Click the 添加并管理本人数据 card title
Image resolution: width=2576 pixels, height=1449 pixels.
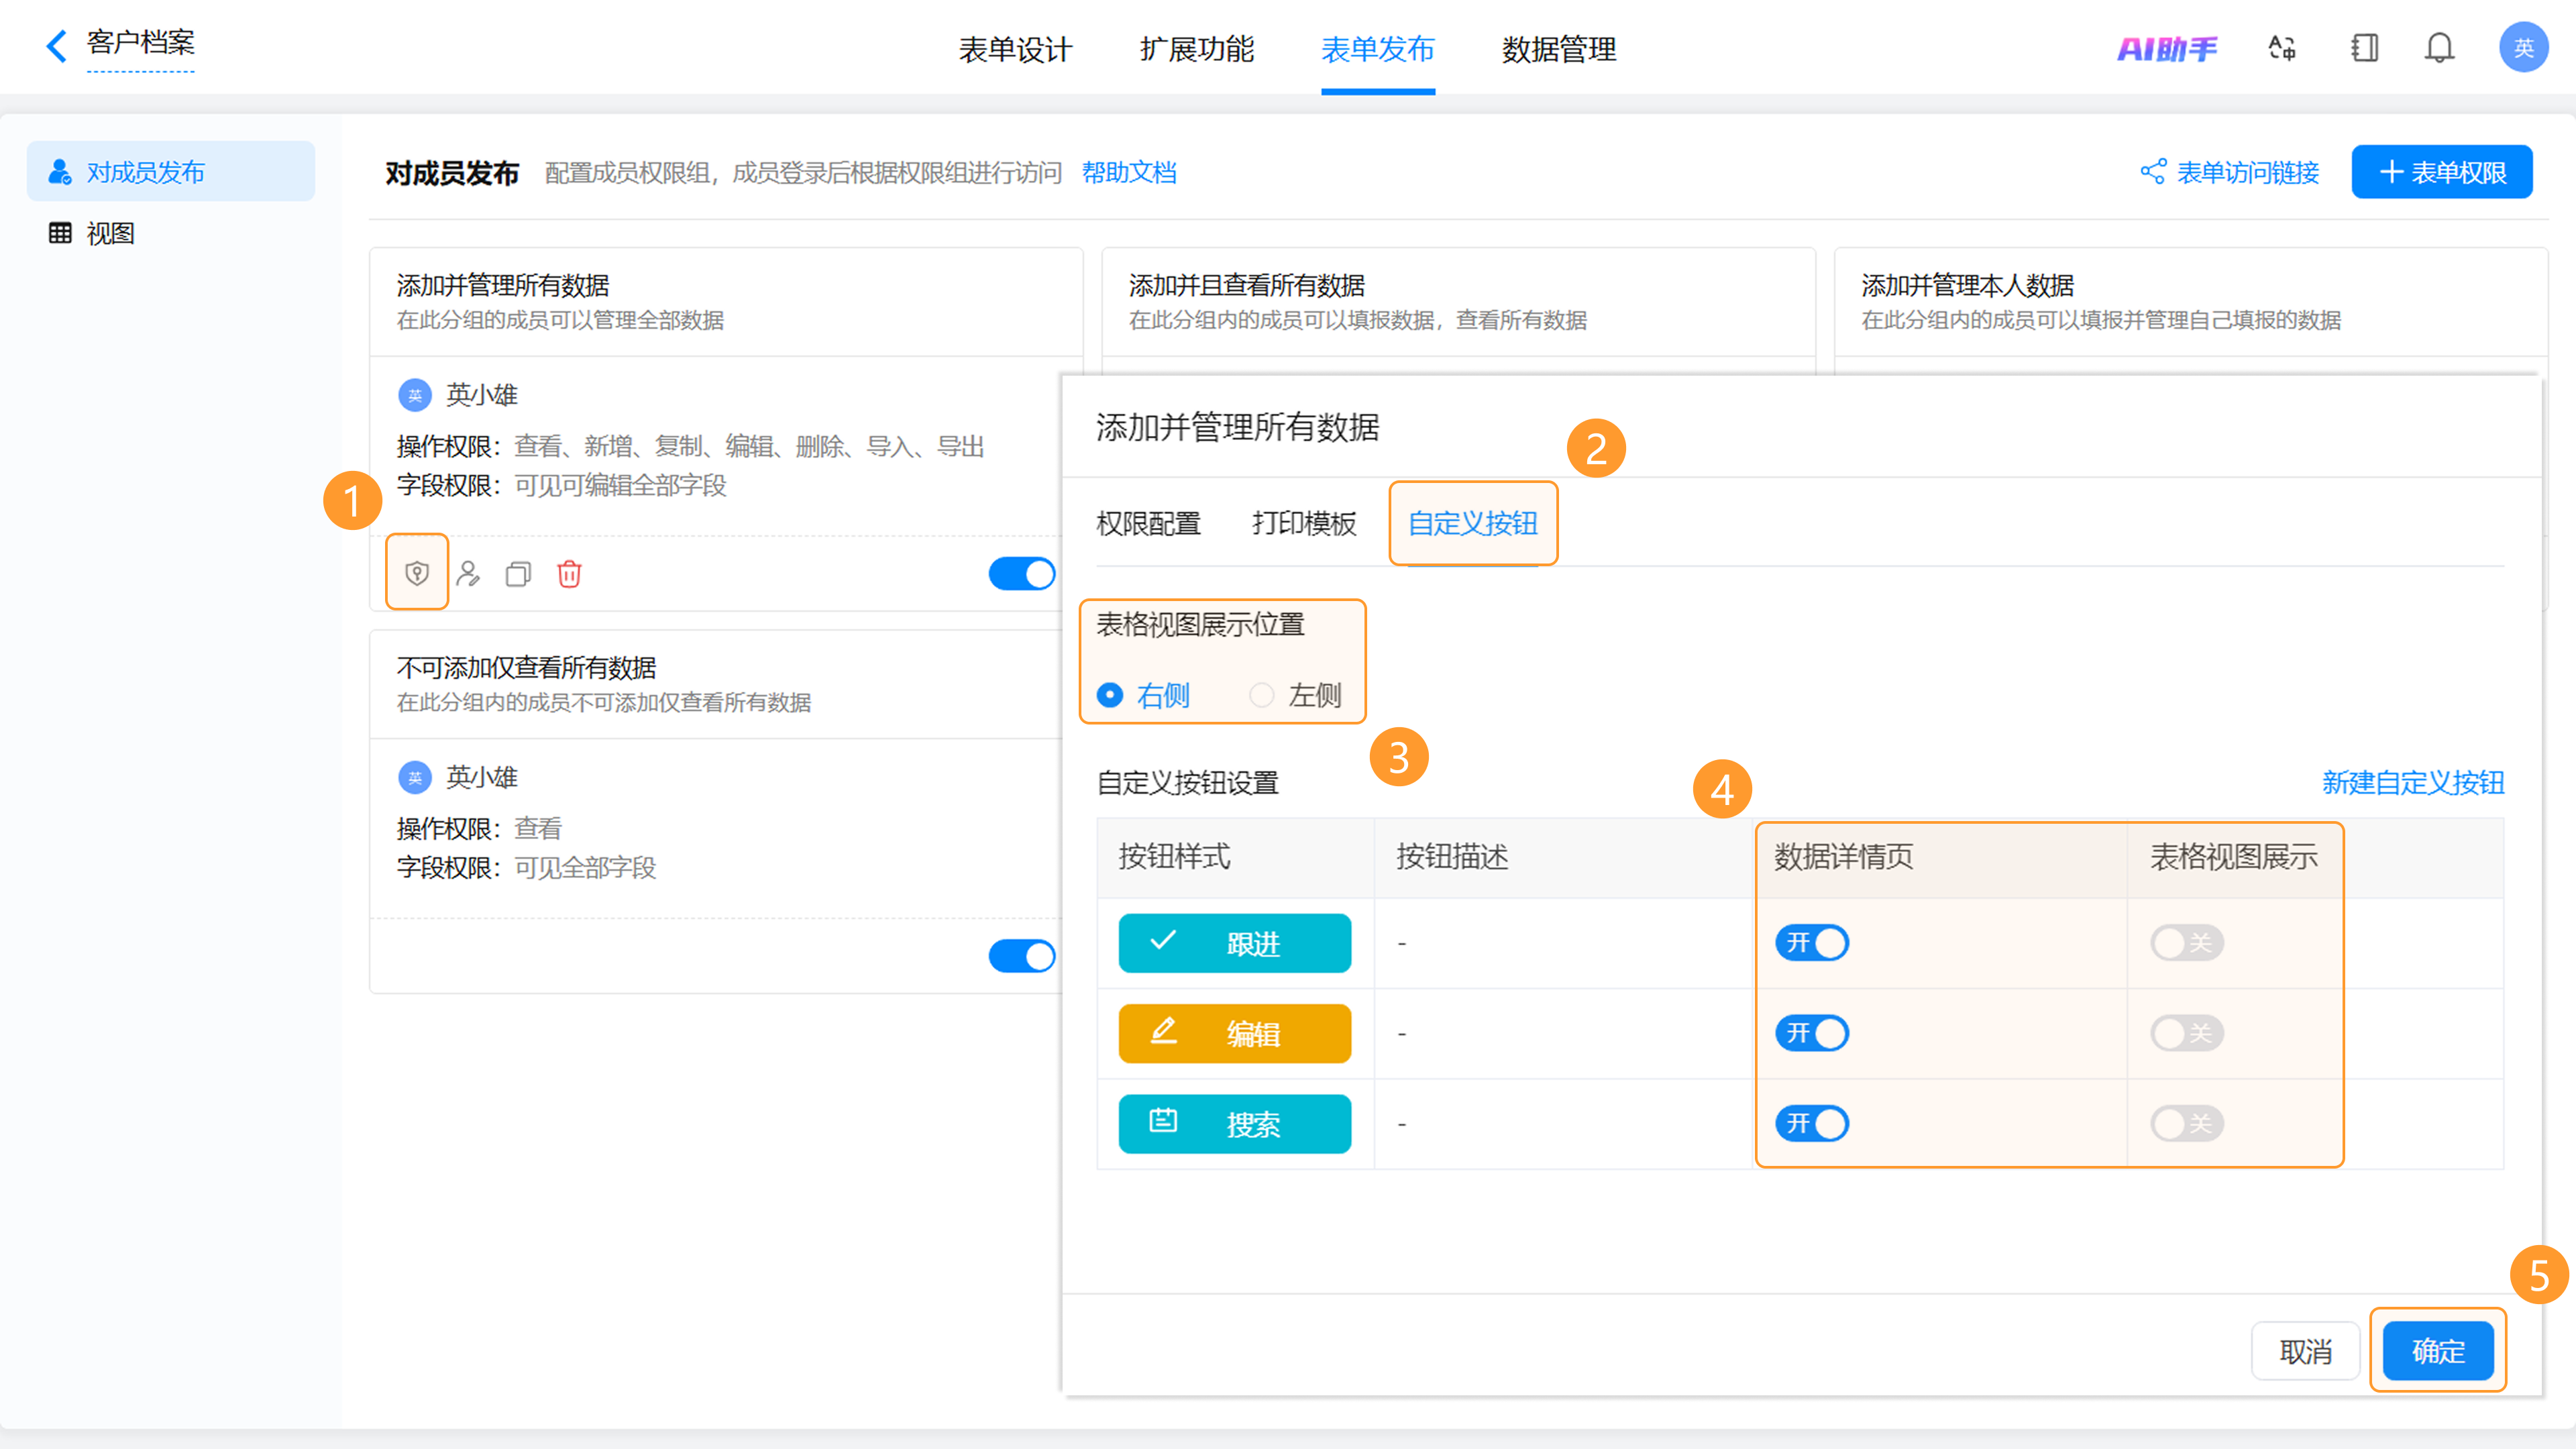tap(1967, 285)
